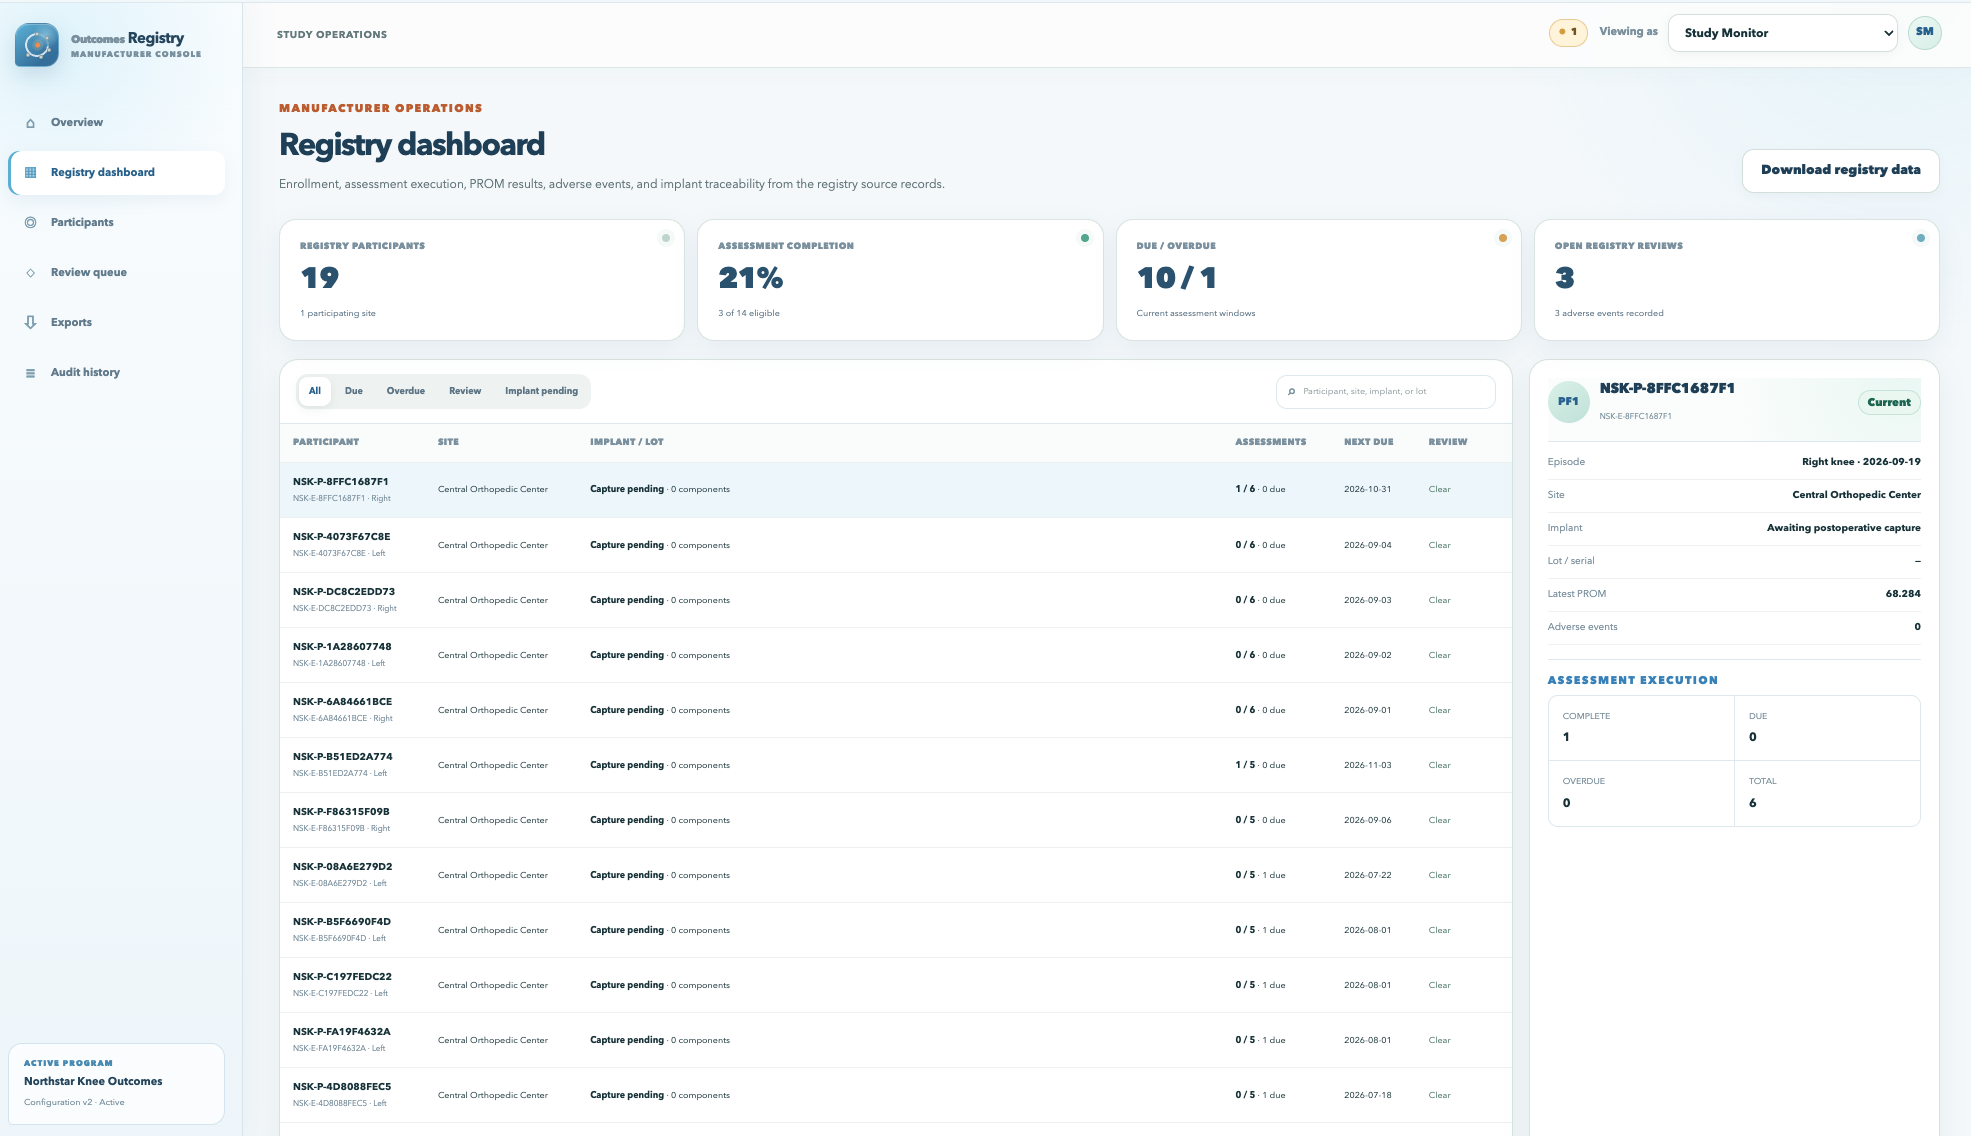Select participant row NSK-P-4073F67C8E
This screenshot has height=1136, width=1971.
click(896, 545)
